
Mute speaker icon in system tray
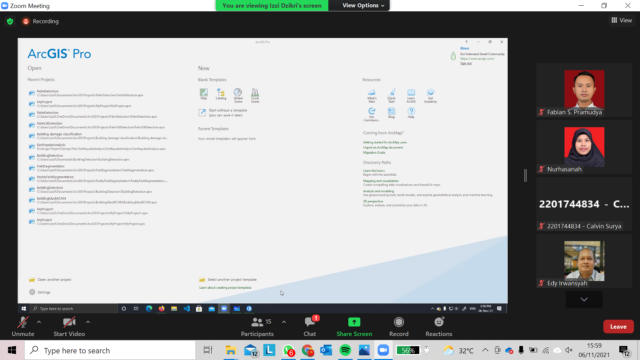(x=569, y=350)
